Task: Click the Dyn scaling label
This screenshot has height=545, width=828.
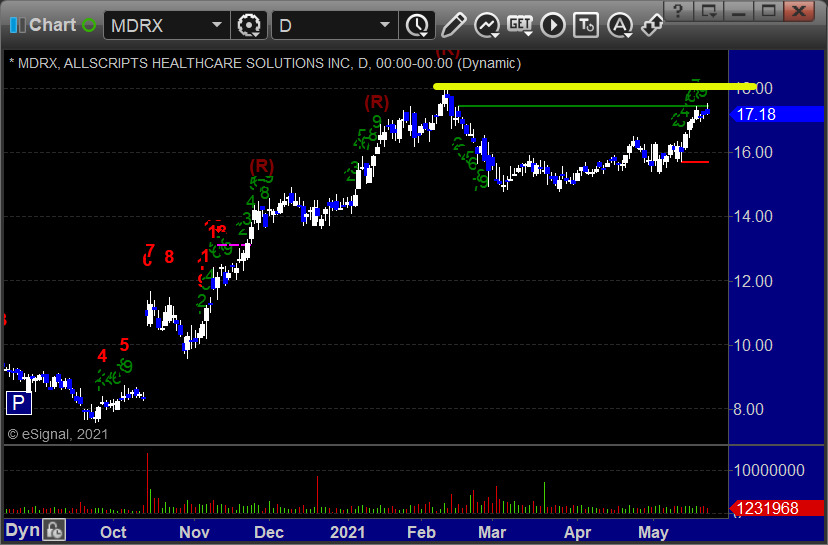Action: coord(22,530)
